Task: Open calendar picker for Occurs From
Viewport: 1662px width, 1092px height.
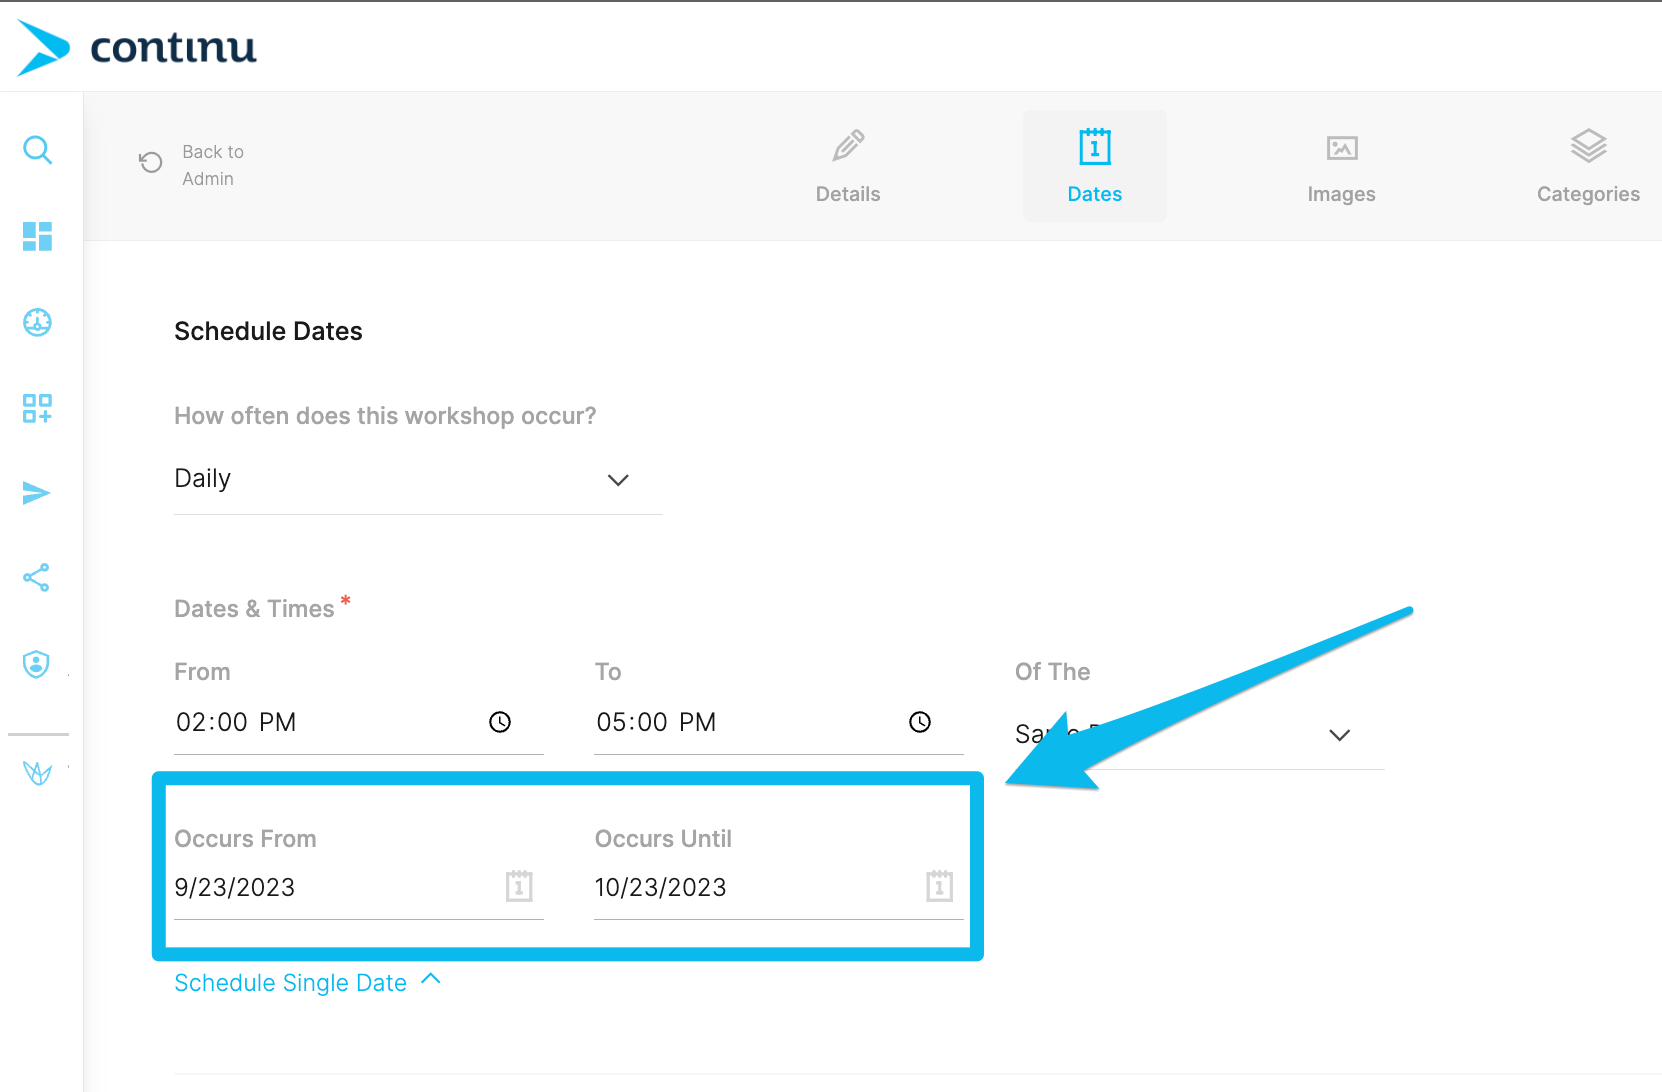Action: 519,886
